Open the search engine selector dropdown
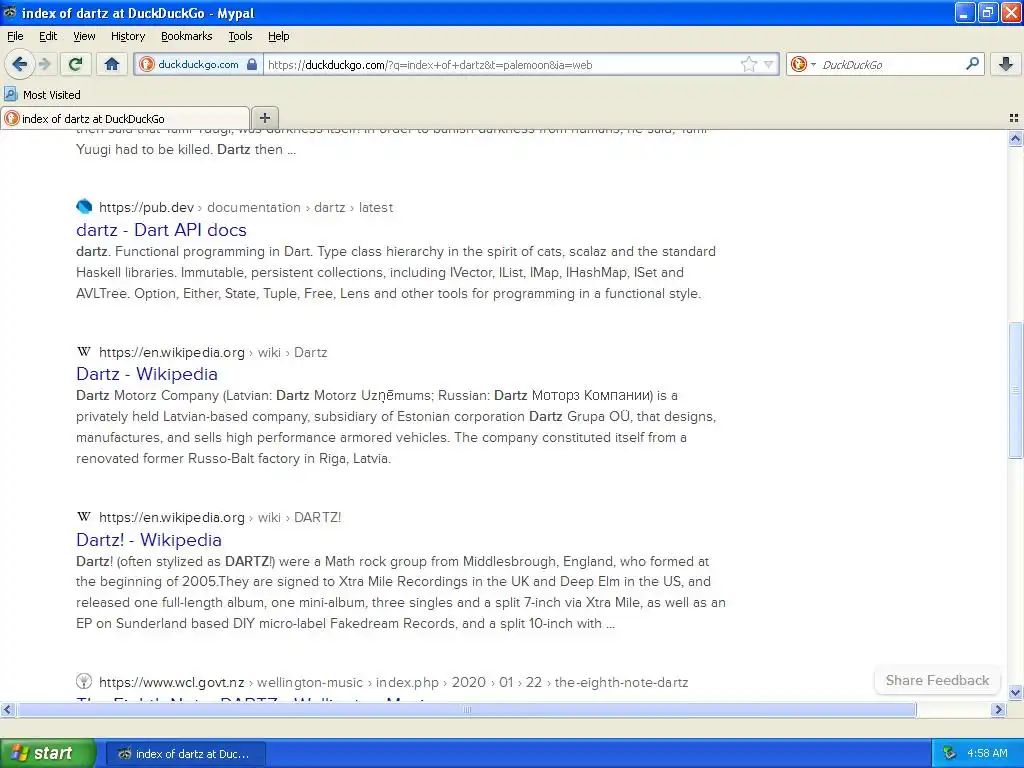Screen dimensions: 1024x768 pyautogui.click(x=803, y=64)
